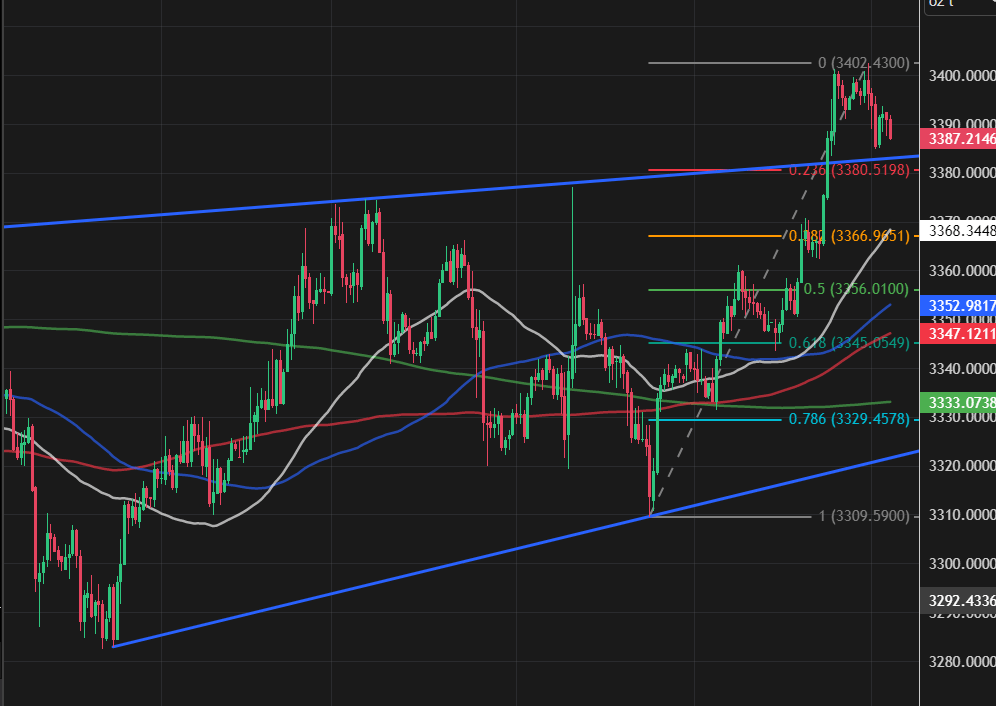996x706 pixels.
Task: Click the red 3387.2146 current price tag
Action: click(x=958, y=139)
